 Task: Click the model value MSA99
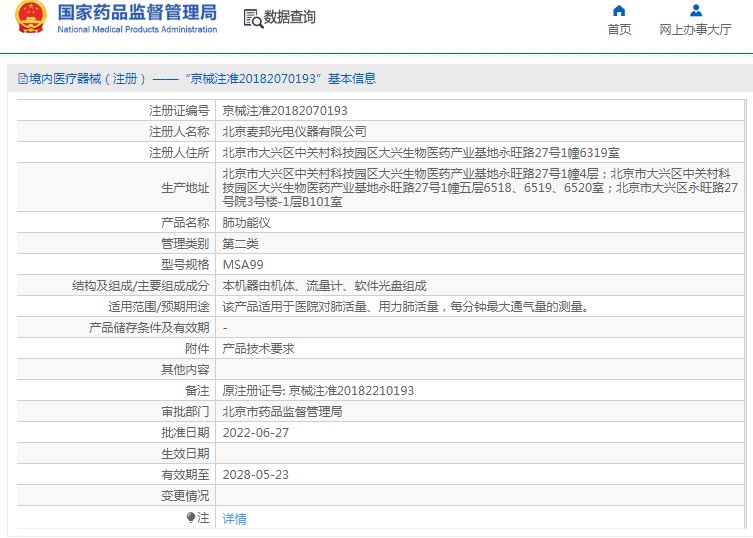pyautogui.click(x=243, y=265)
